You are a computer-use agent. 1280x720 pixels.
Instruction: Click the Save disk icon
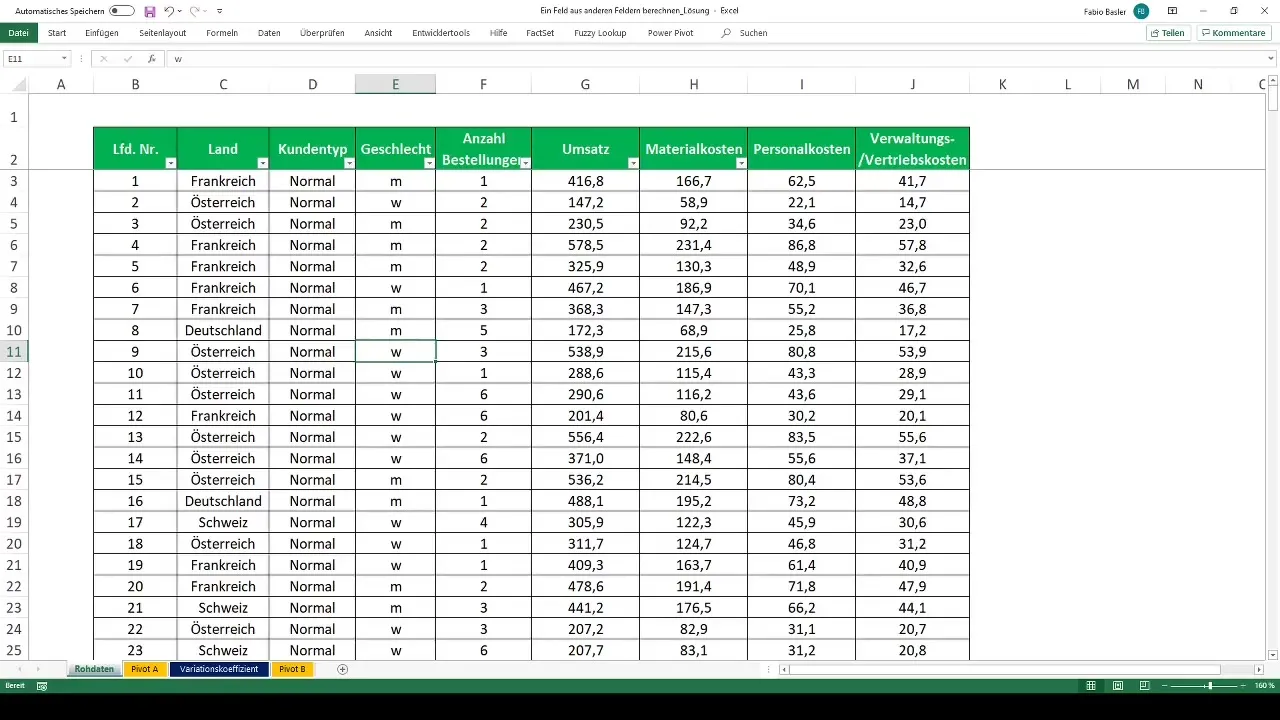(x=150, y=10)
